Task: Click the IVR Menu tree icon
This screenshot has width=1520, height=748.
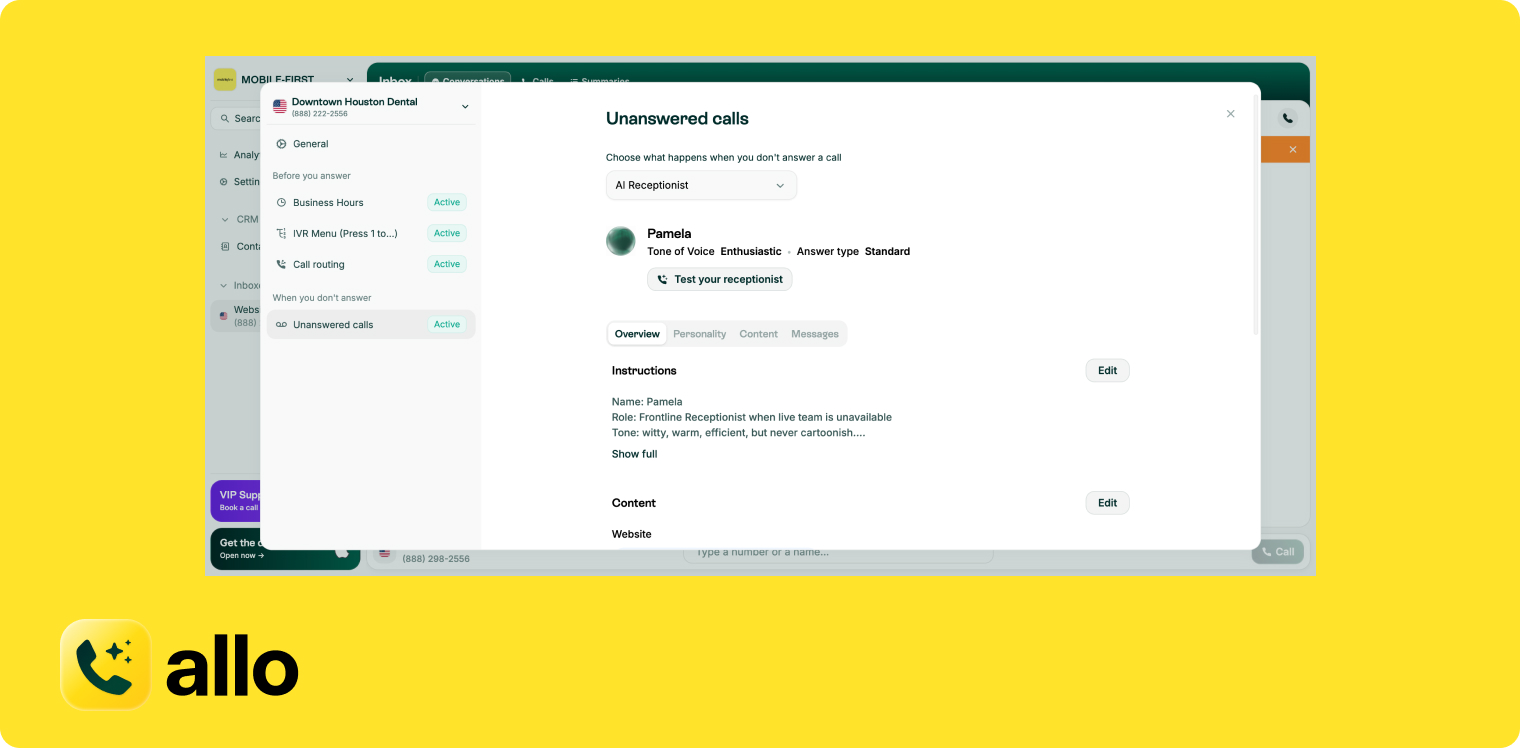Action: pyautogui.click(x=281, y=233)
